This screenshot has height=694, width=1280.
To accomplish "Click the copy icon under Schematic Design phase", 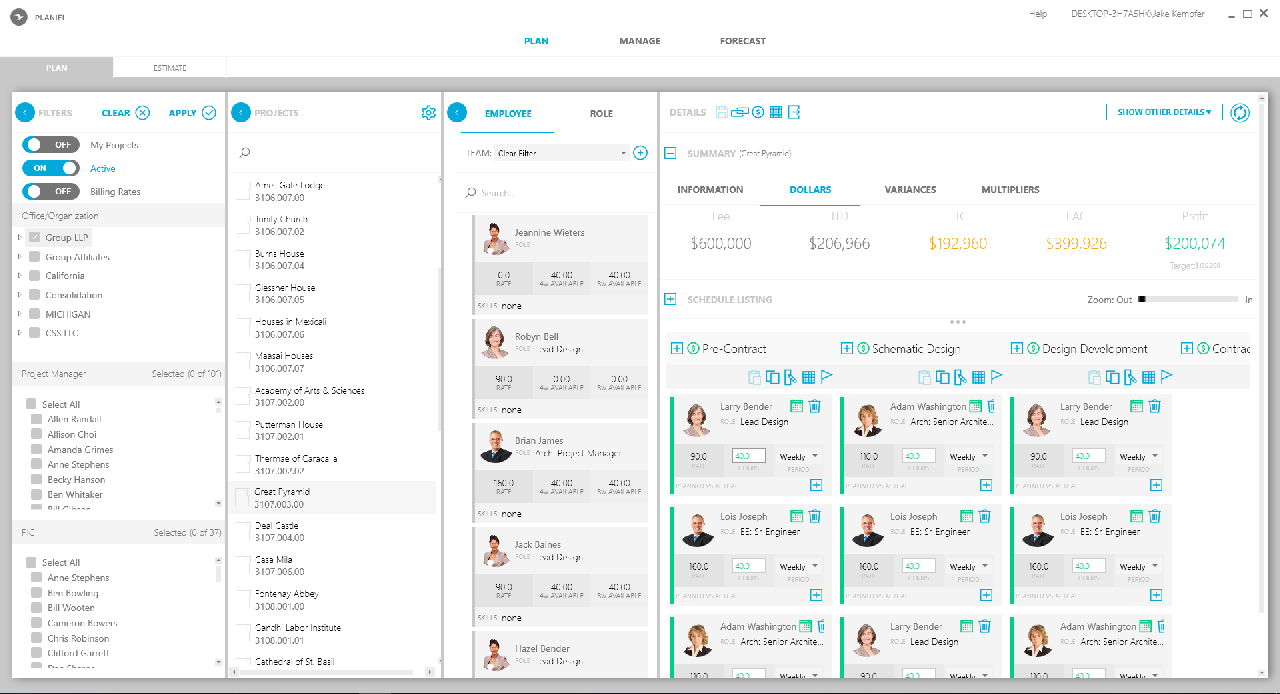I will 942,377.
